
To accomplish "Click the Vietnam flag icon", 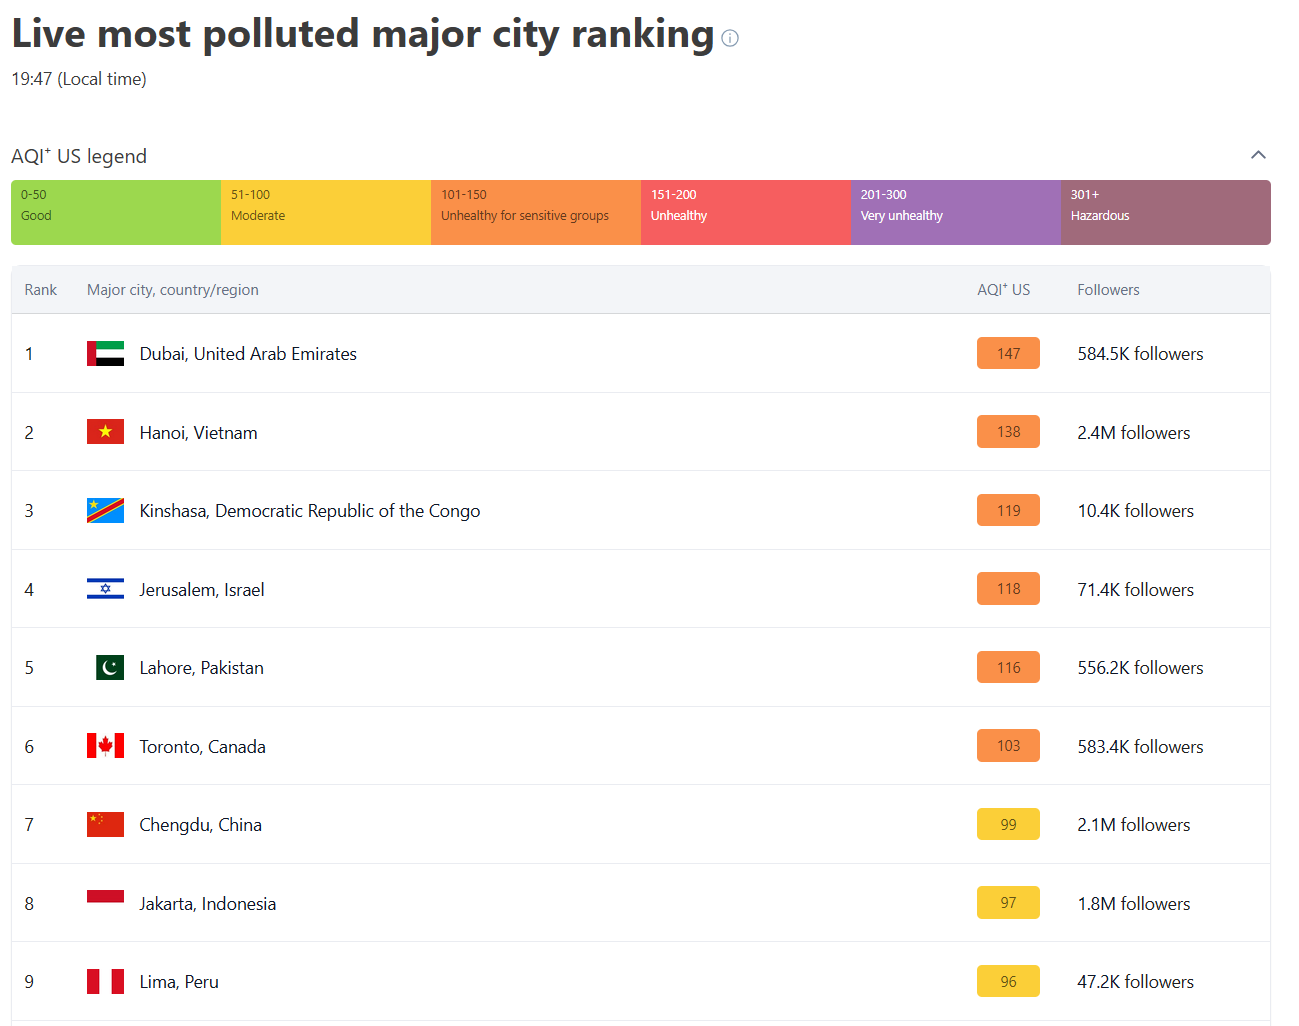I will [x=105, y=432].
